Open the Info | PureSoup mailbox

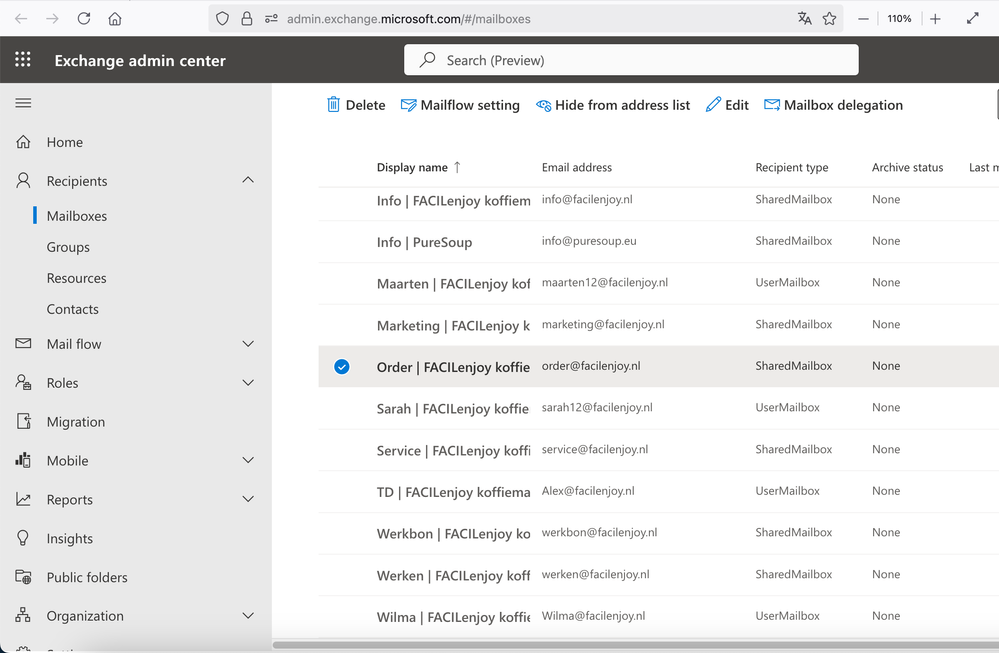tap(424, 242)
